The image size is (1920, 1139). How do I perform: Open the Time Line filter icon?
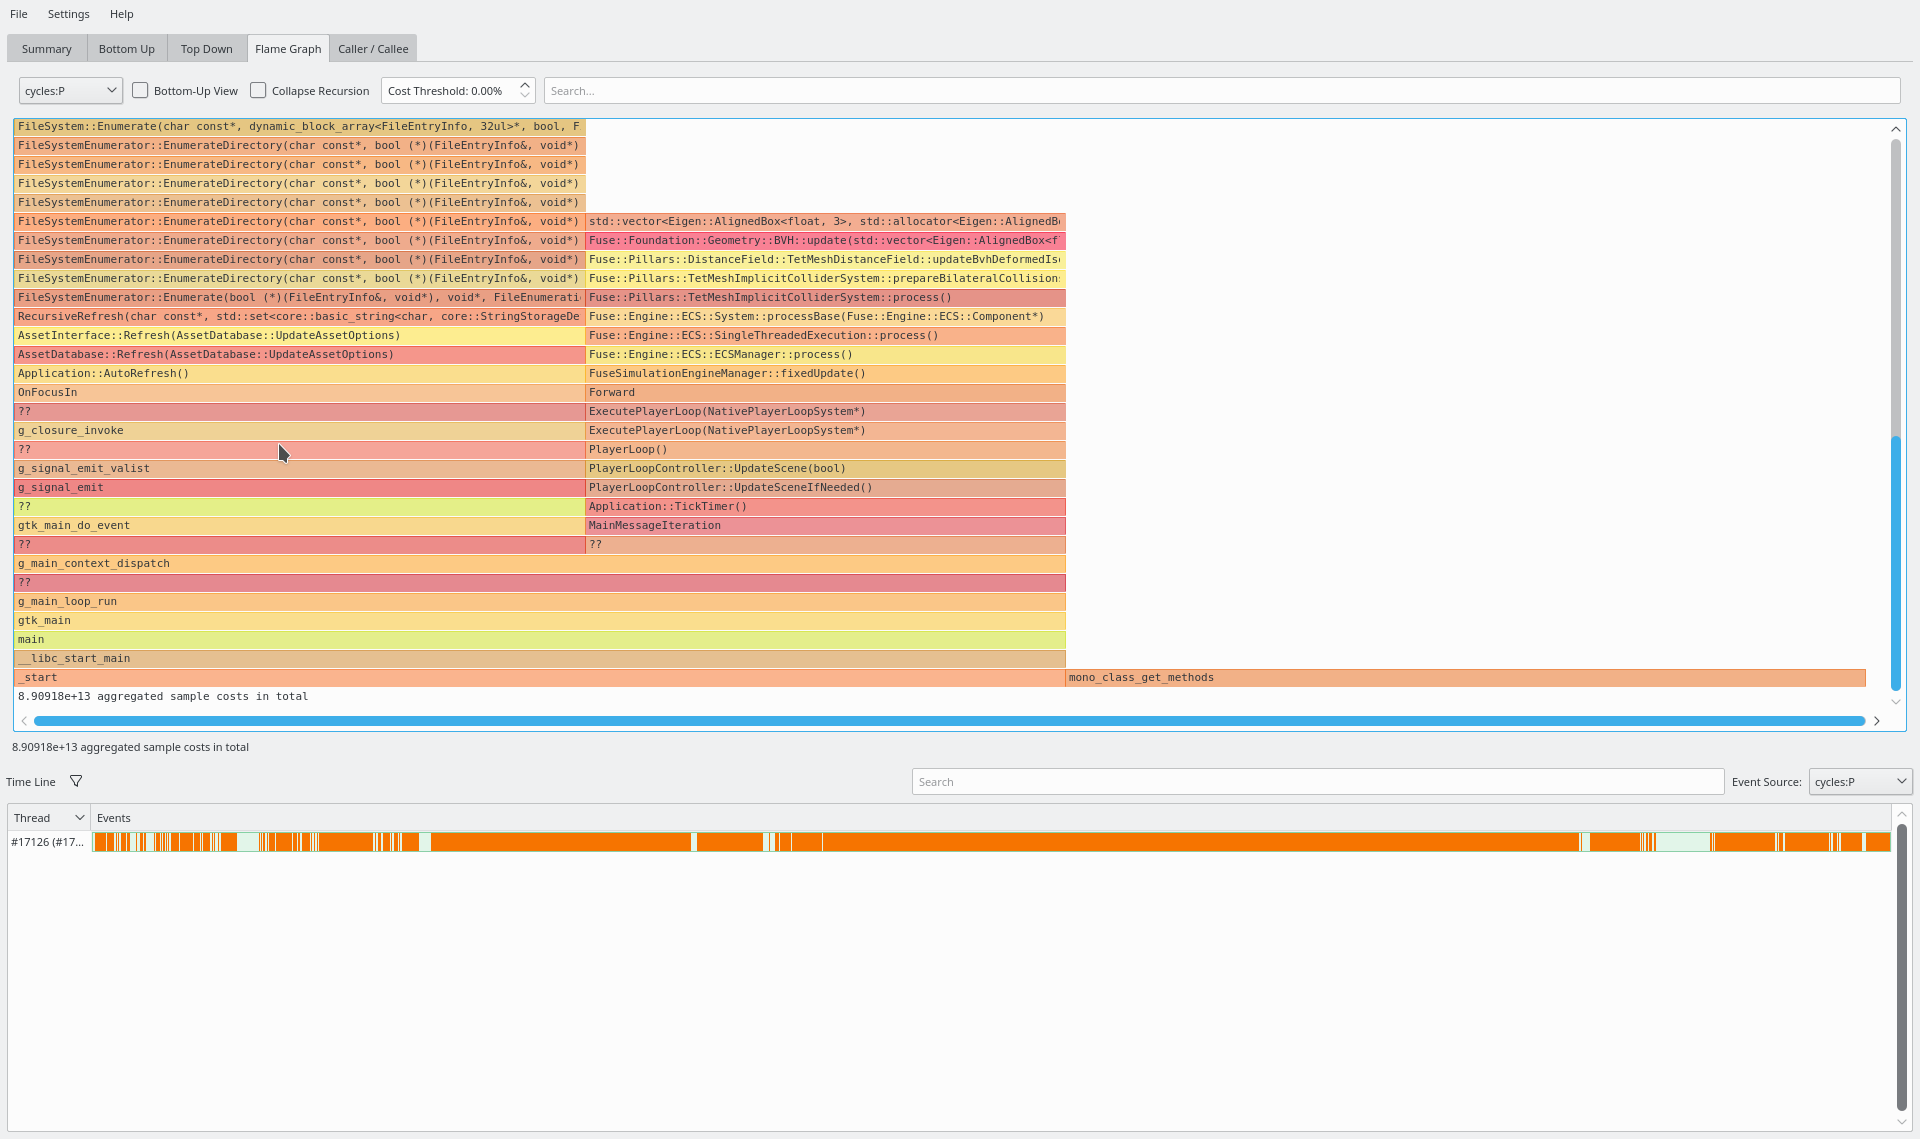(x=76, y=781)
